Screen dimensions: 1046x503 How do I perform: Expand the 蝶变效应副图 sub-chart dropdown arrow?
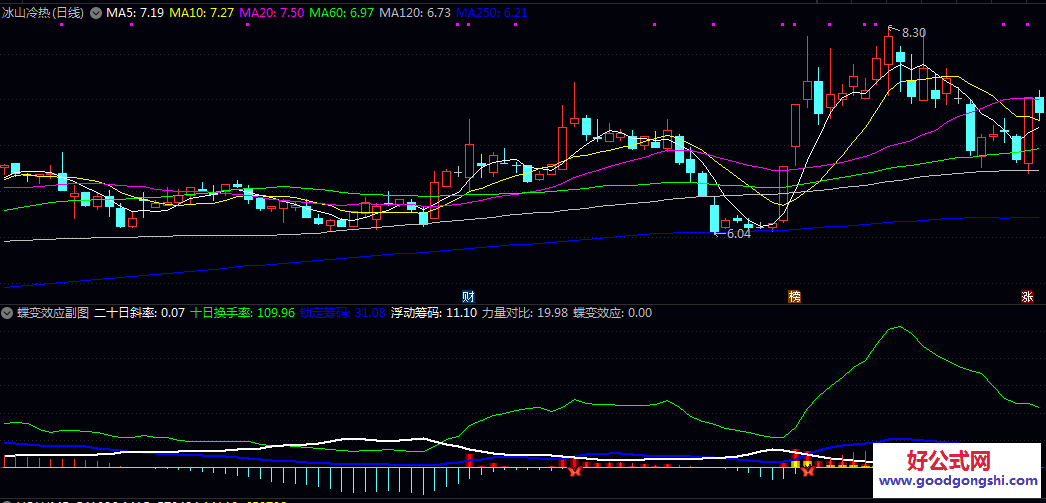click(x=8, y=313)
